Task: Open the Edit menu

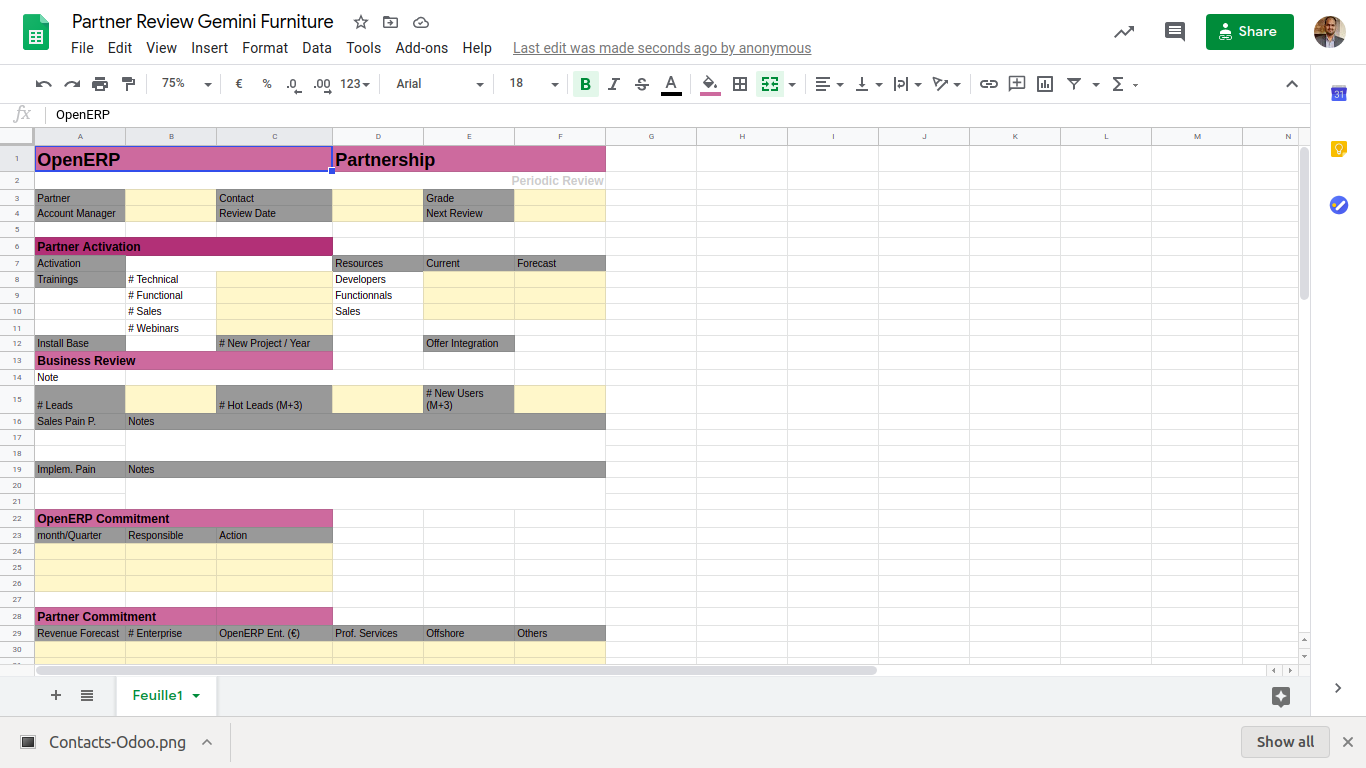Action: [x=120, y=48]
